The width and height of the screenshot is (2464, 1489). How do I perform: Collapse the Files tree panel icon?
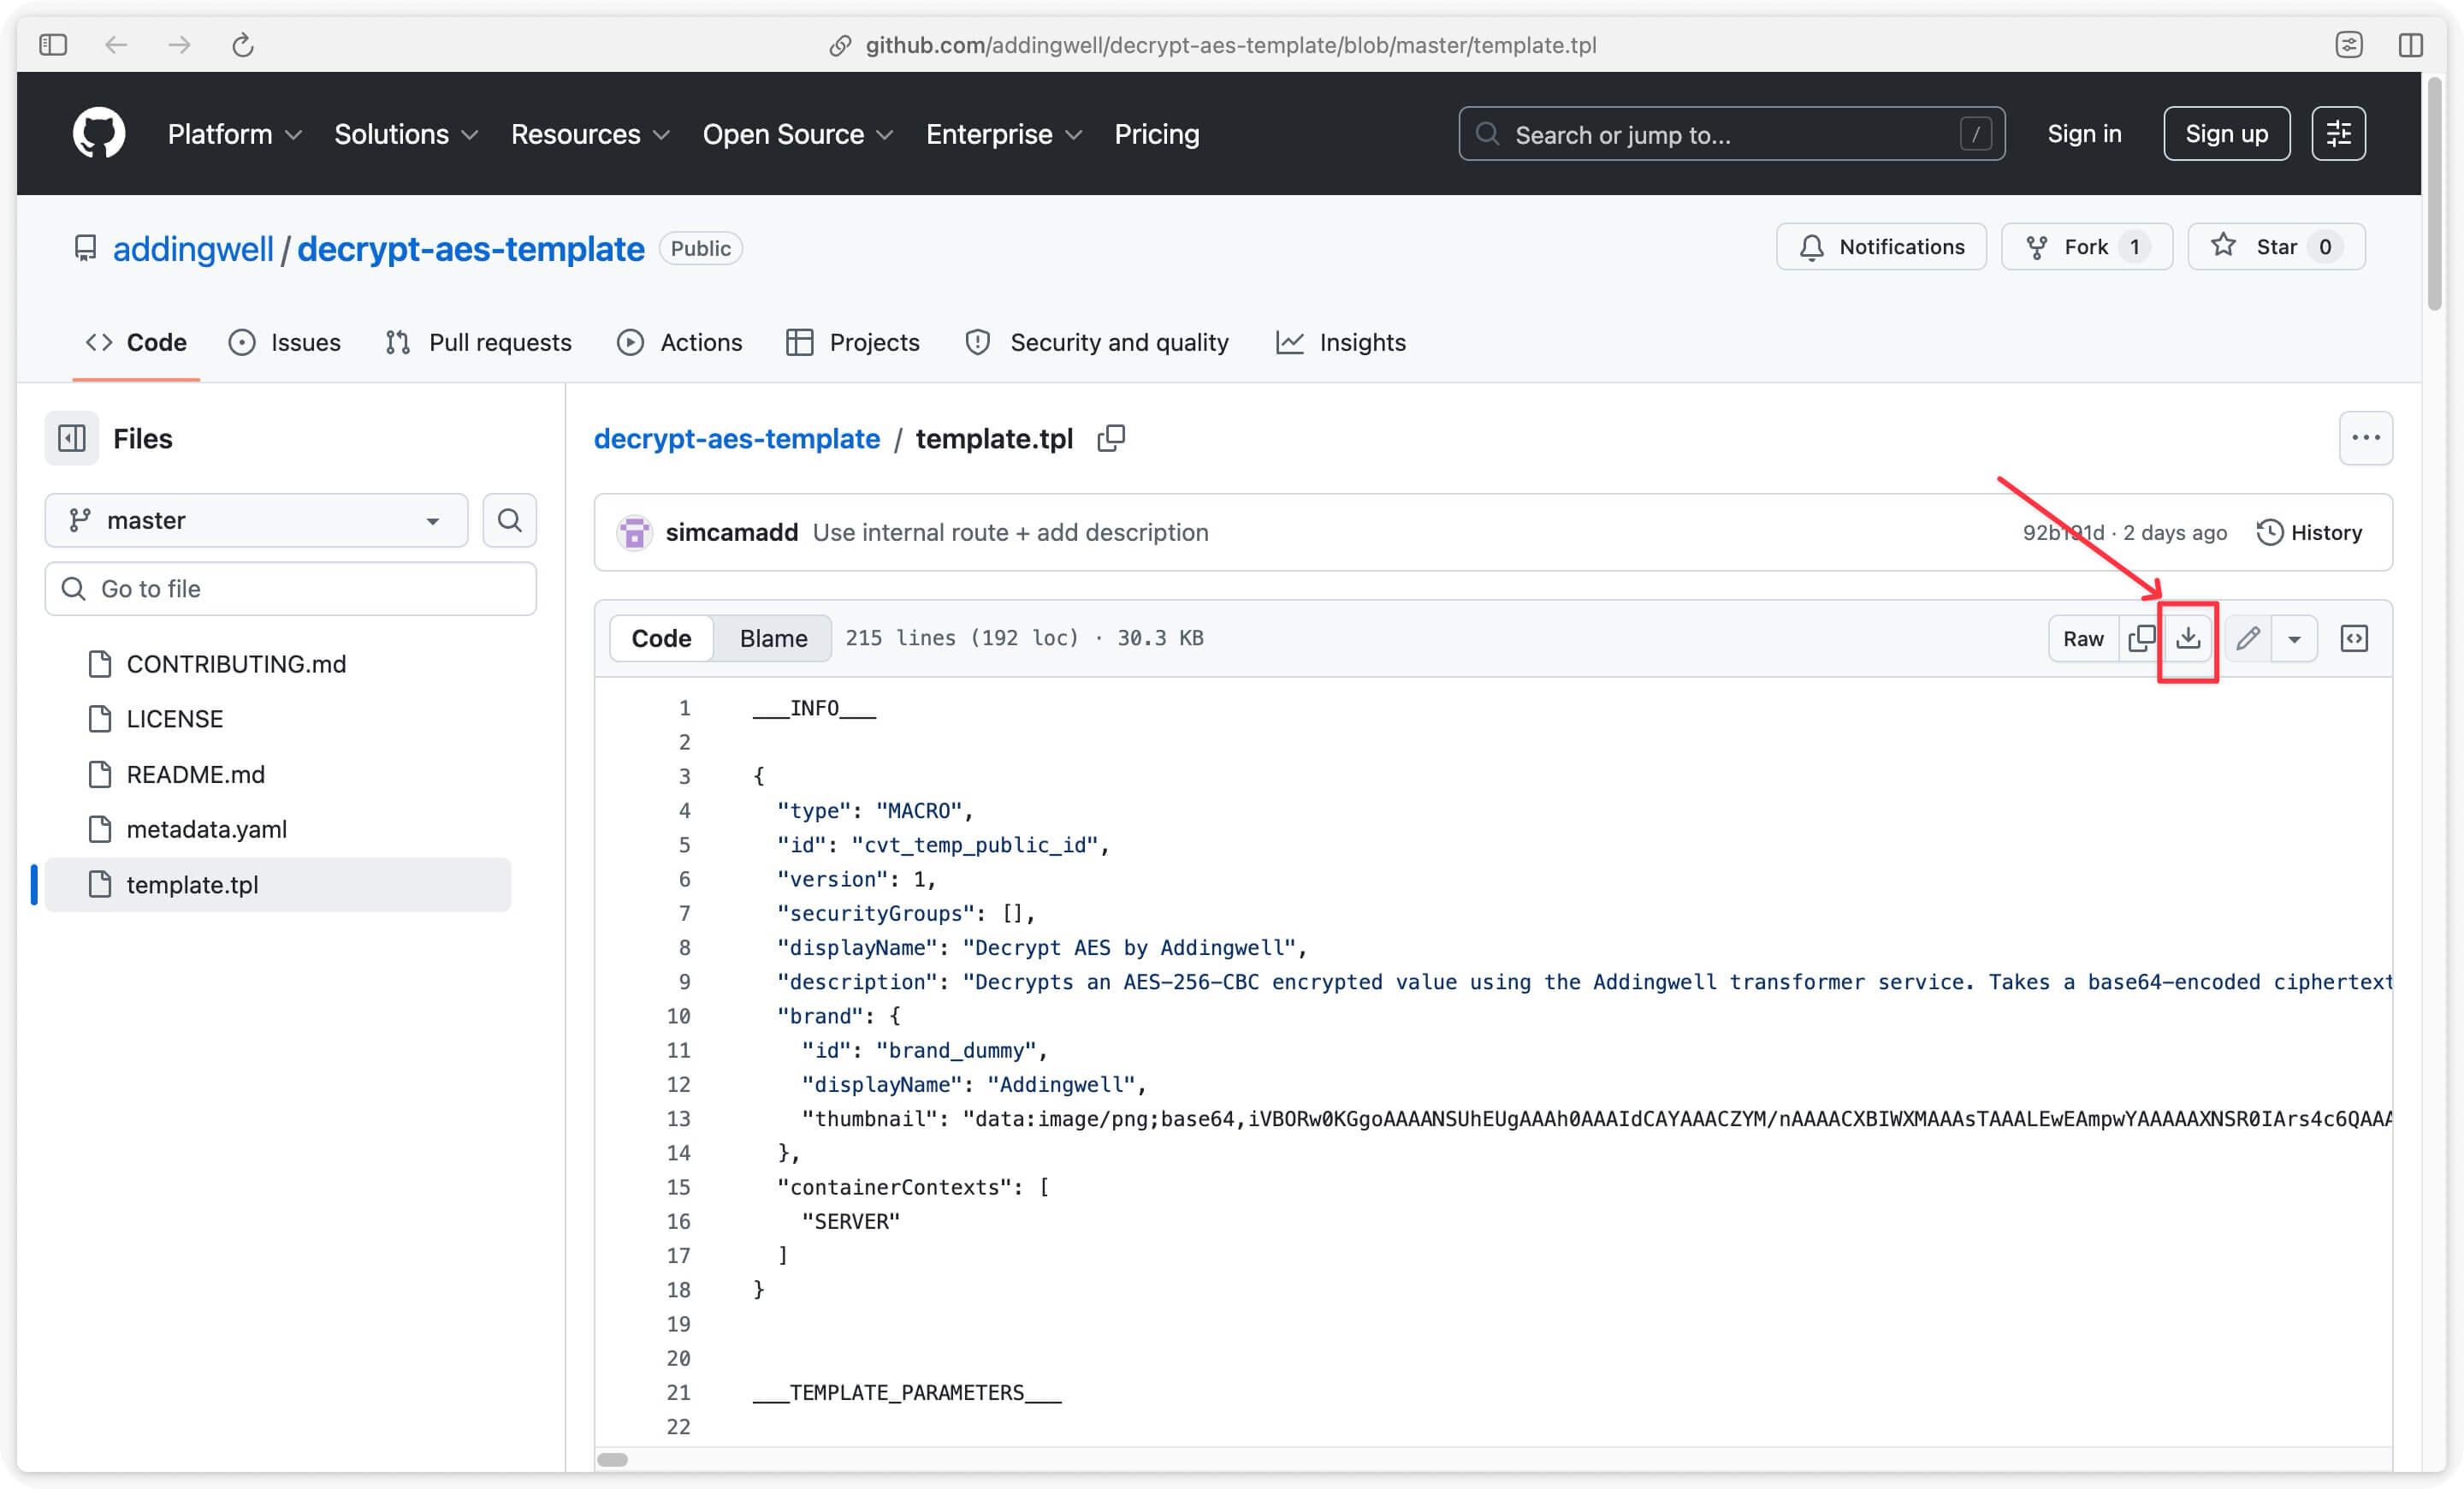point(72,438)
